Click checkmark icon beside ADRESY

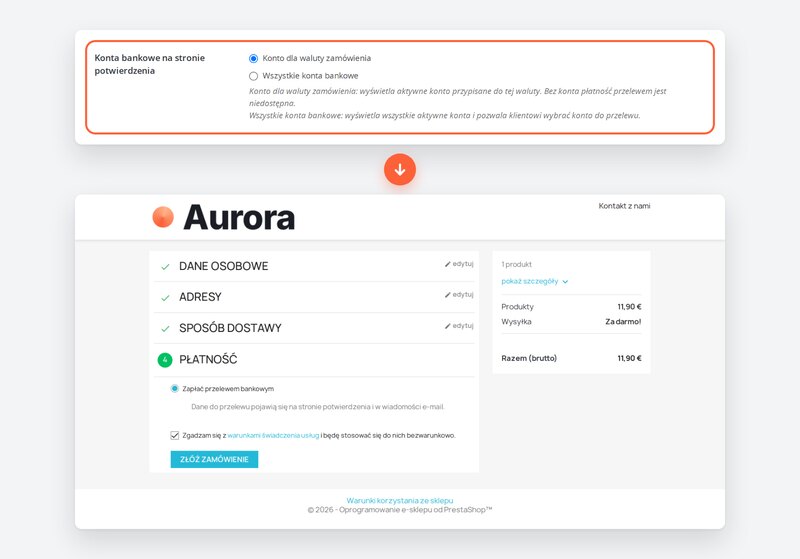click(x=165, y=298)
